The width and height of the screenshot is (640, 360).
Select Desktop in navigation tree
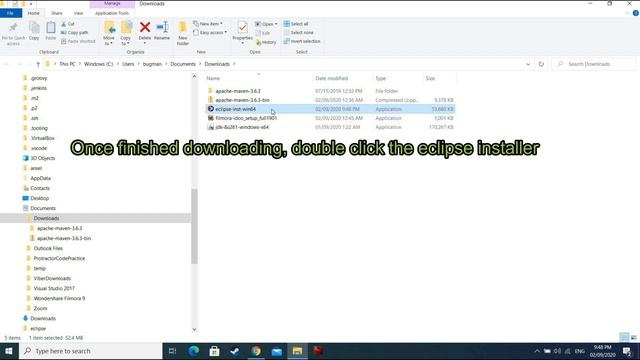tap(39, 198)
